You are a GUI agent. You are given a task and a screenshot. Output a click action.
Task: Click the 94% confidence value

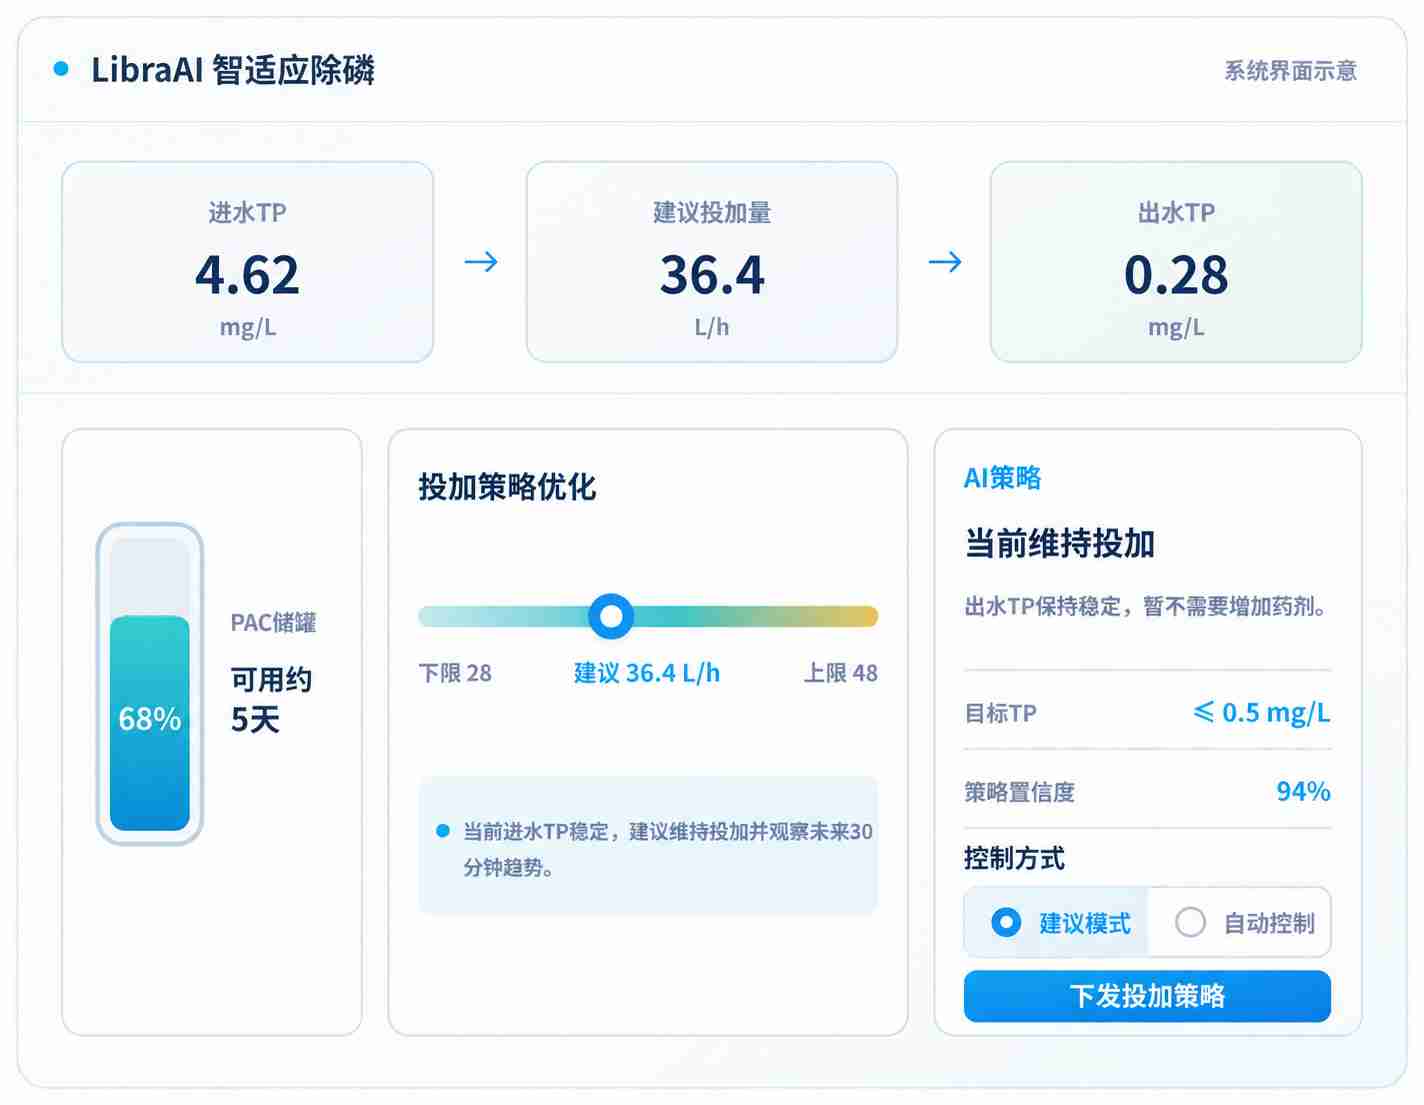[x=1304, y=791]
